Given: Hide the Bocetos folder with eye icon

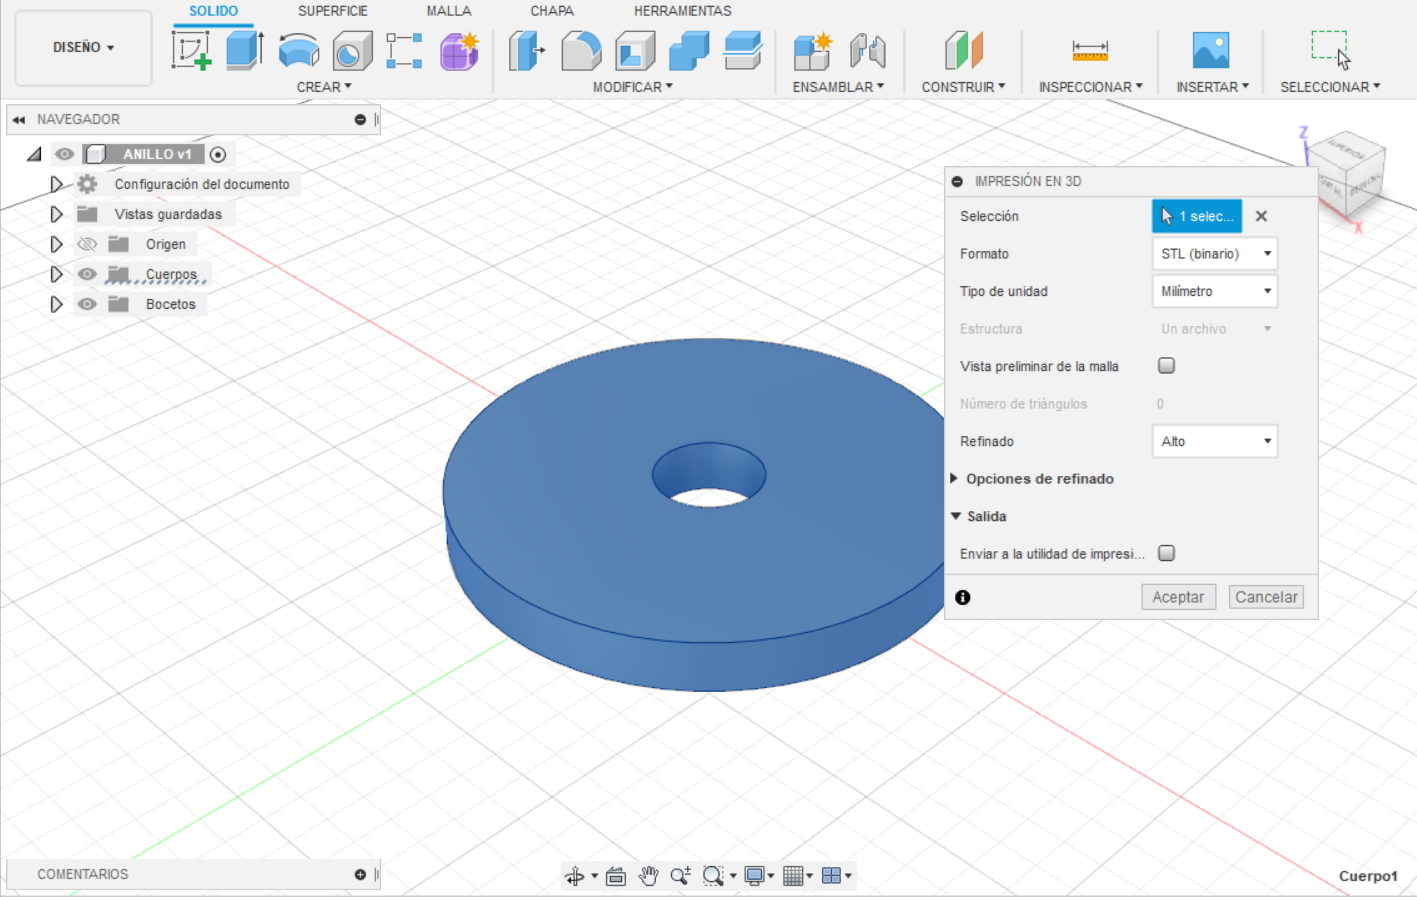Looking at the screenshot, I should 87,304.
